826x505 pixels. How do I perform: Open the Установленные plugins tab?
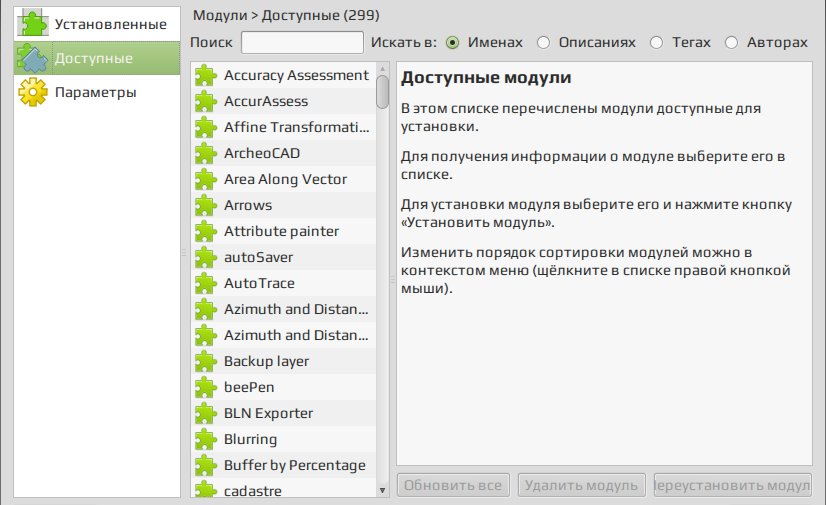pos(97,24)
